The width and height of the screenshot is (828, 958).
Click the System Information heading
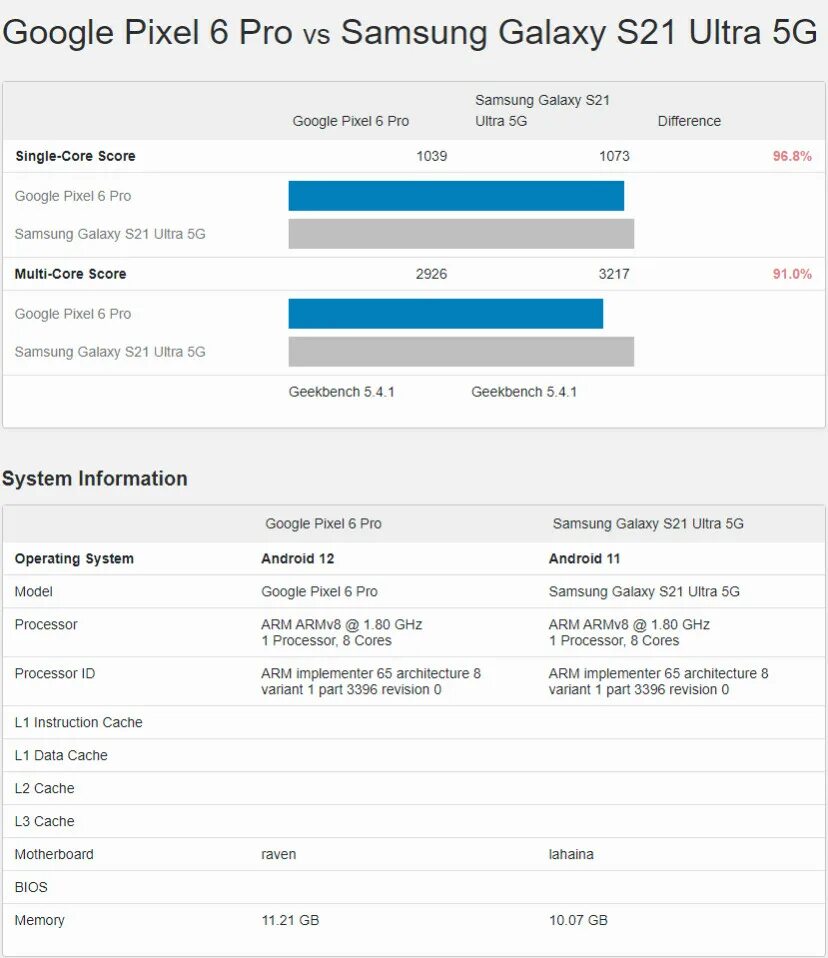(x=95, y=479)
